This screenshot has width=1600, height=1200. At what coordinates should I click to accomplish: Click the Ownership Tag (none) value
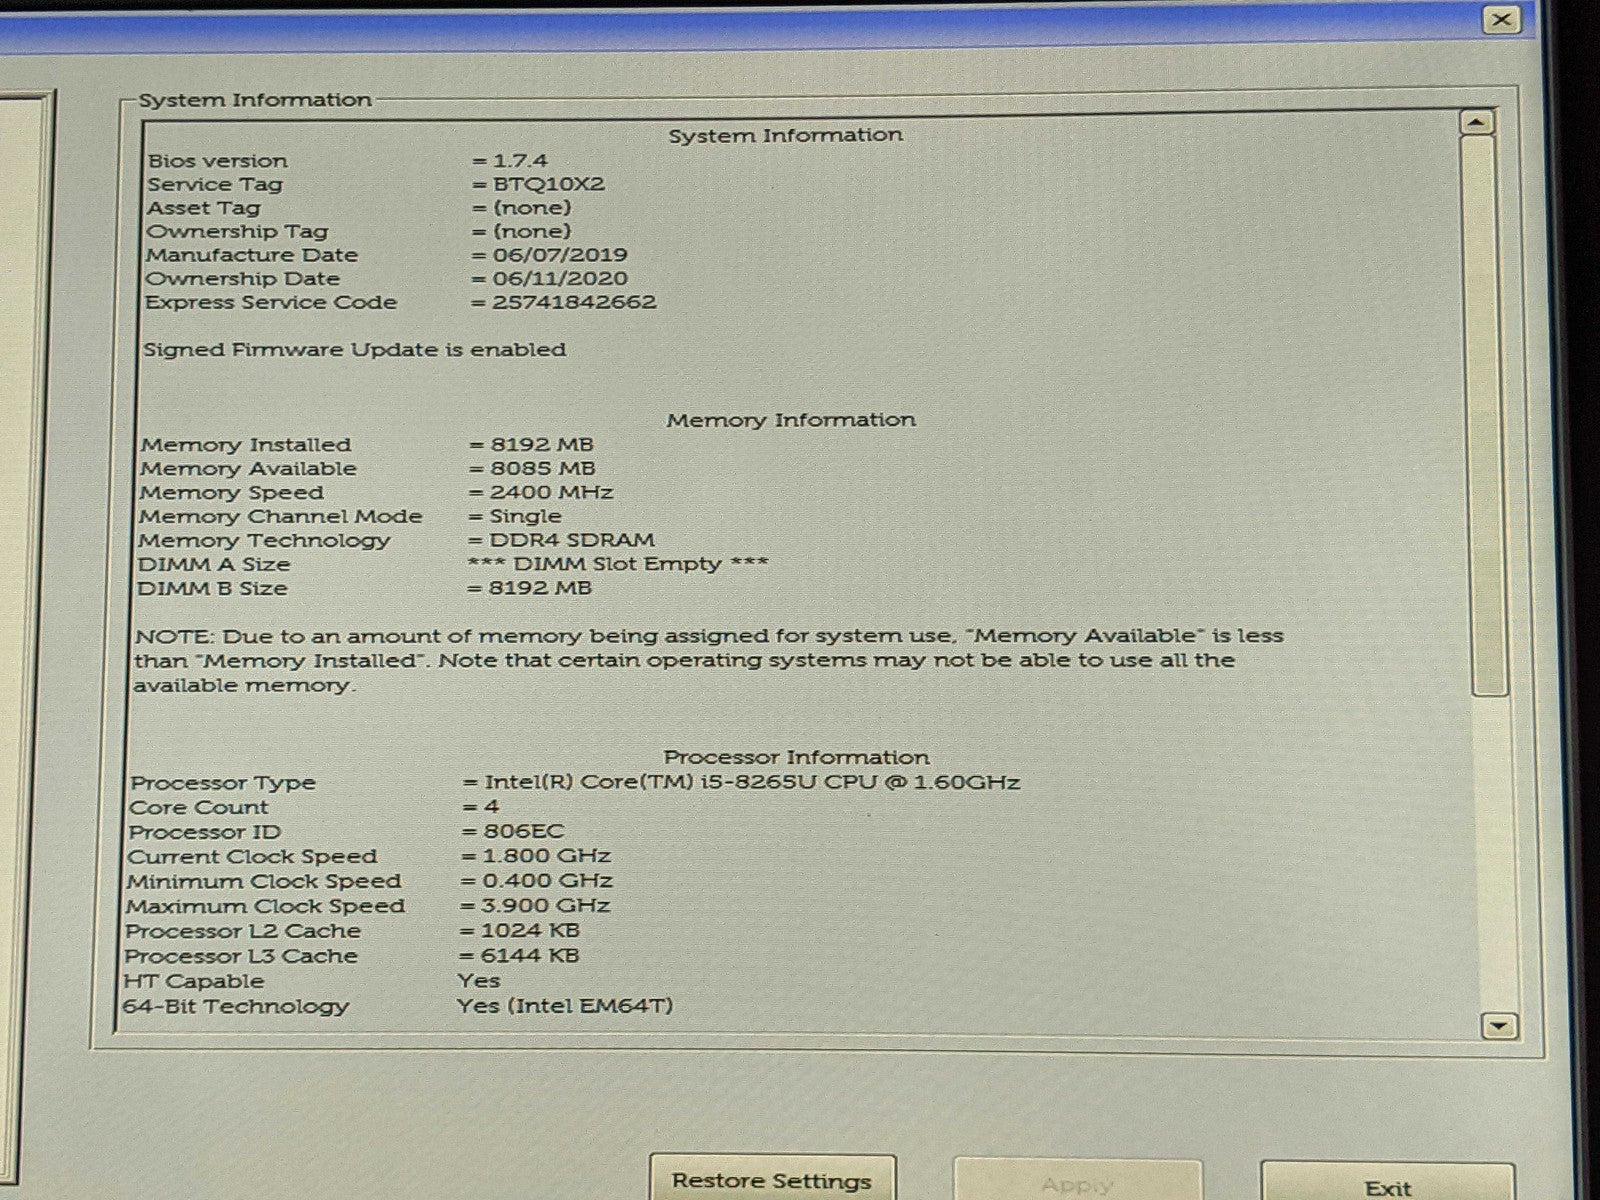[x=532, y=231]
